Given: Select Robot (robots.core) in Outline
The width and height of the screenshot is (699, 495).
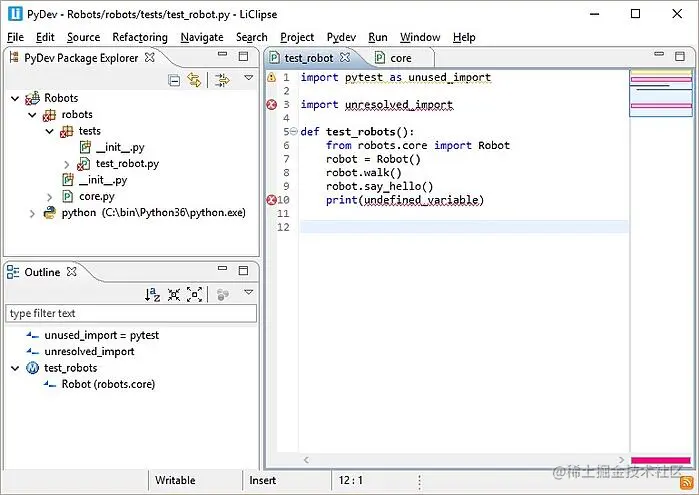Looking at the screenshot, I should click(x=108, y=384).
